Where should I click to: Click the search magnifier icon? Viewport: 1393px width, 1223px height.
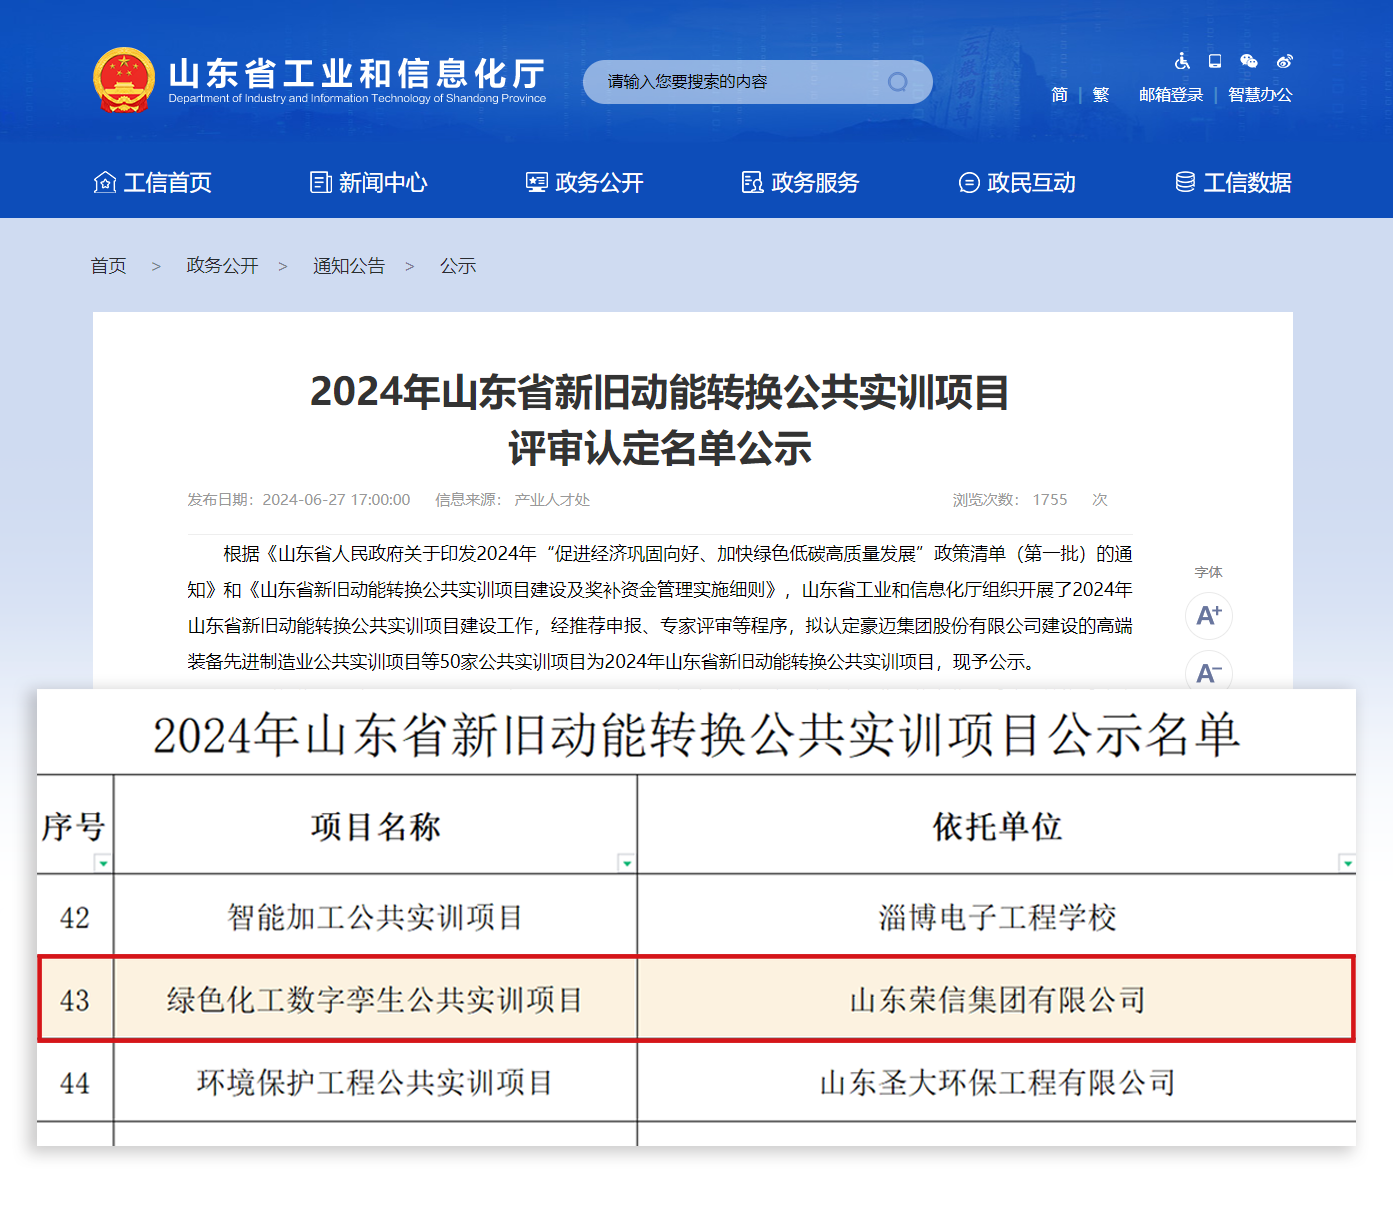tap(897, 82)
